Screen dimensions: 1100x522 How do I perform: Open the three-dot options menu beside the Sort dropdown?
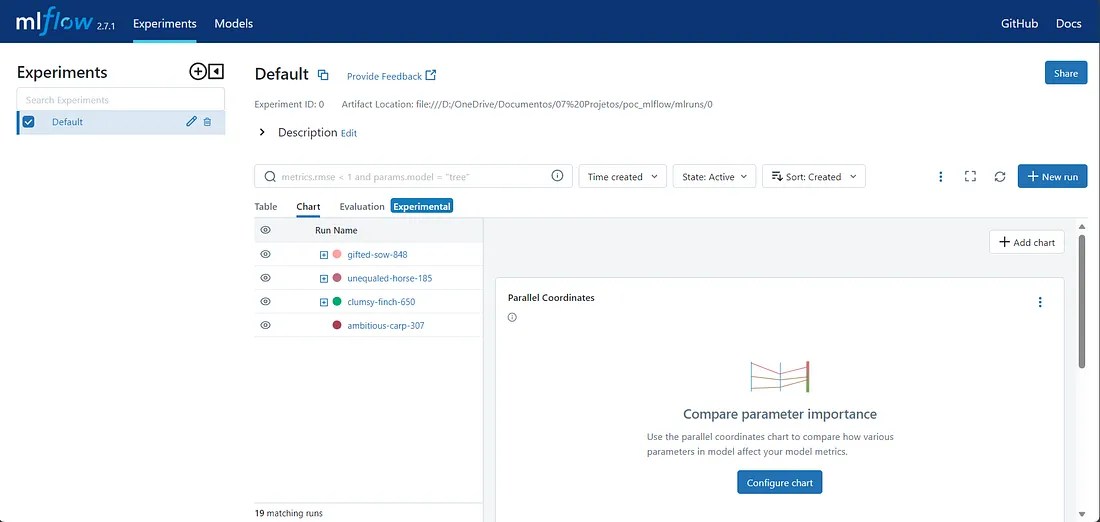pos(941,177)
